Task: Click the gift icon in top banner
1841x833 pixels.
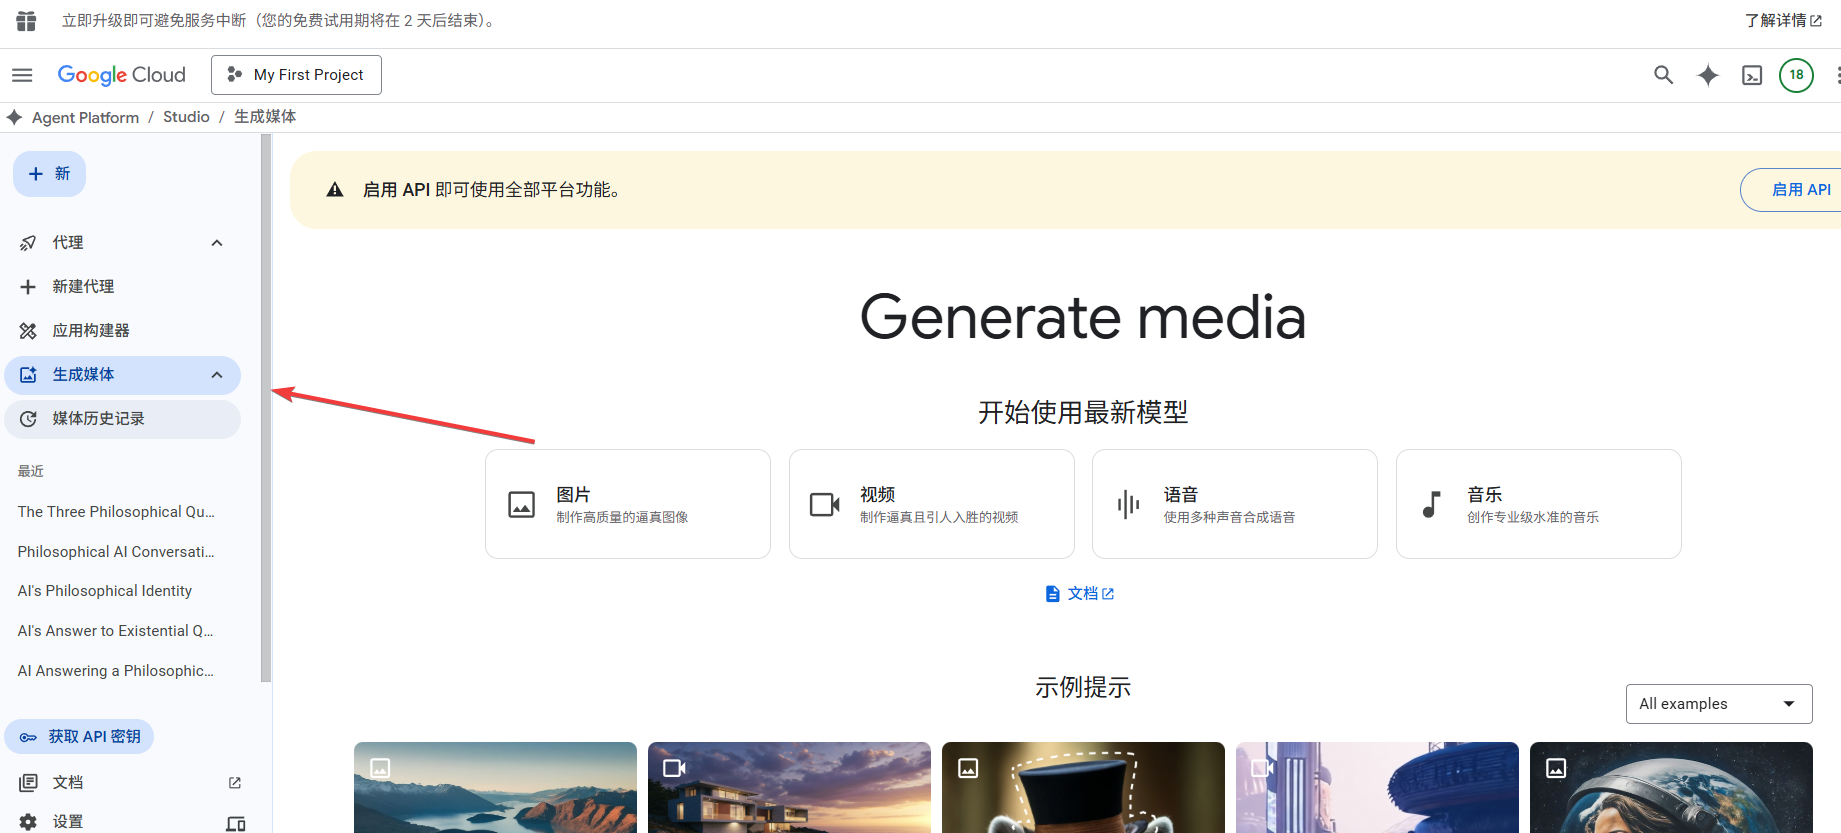Action: tap(26, 21)
